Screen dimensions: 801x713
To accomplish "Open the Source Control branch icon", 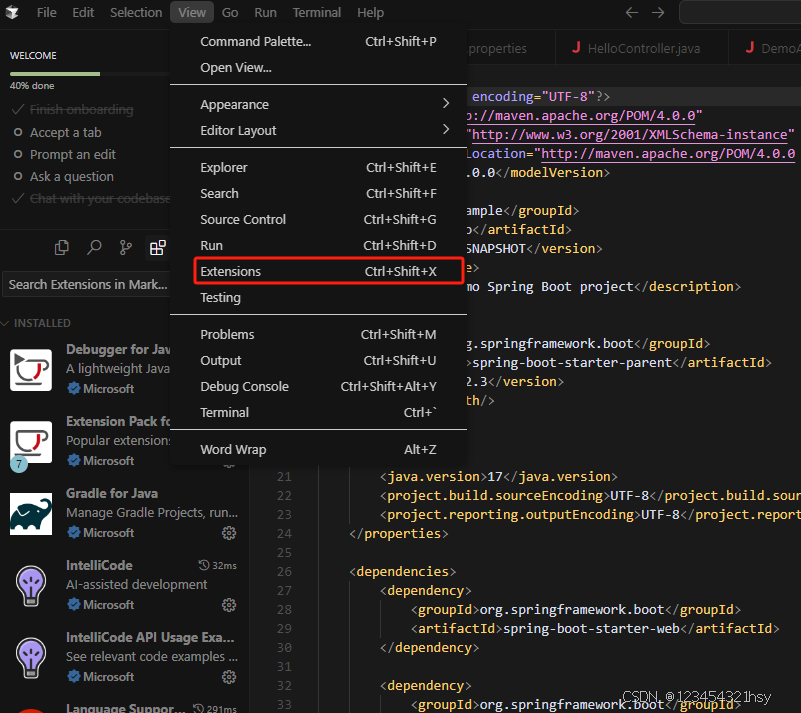I will (126, 248).
